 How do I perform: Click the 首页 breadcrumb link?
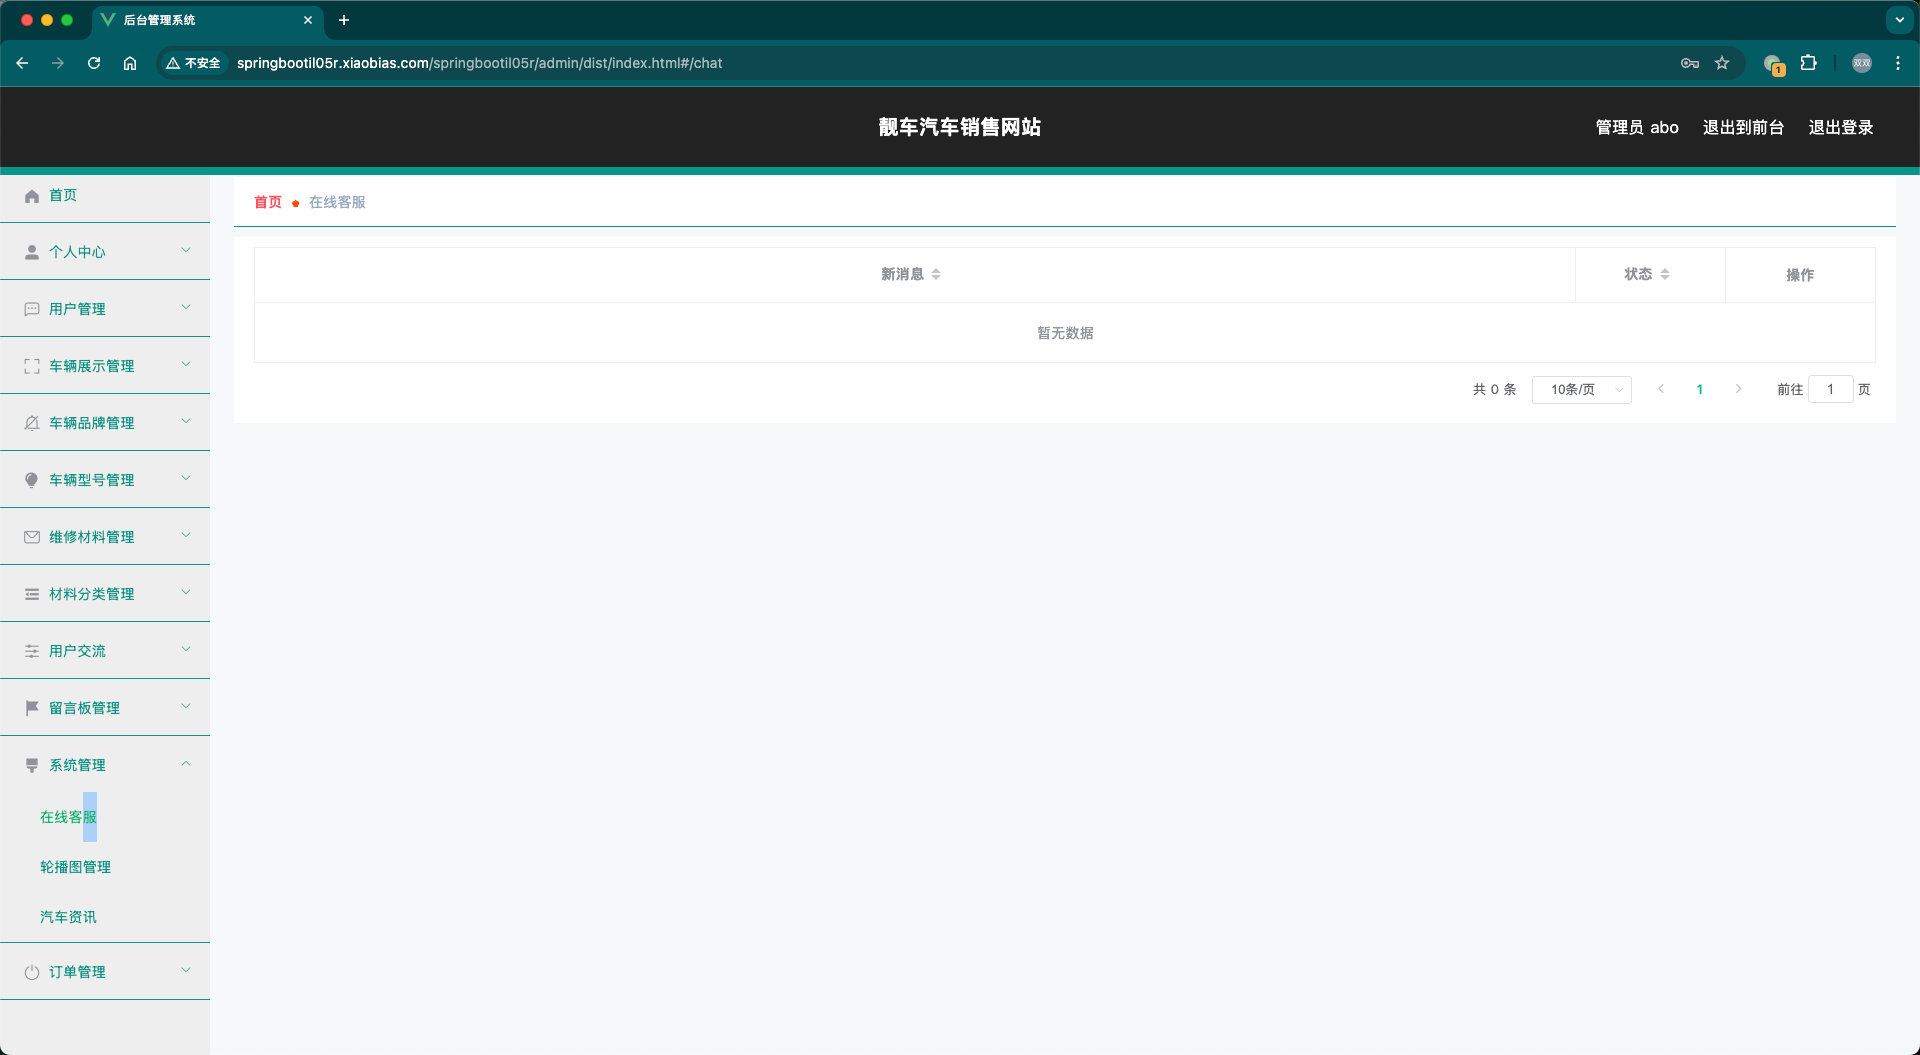coord(268,202)
